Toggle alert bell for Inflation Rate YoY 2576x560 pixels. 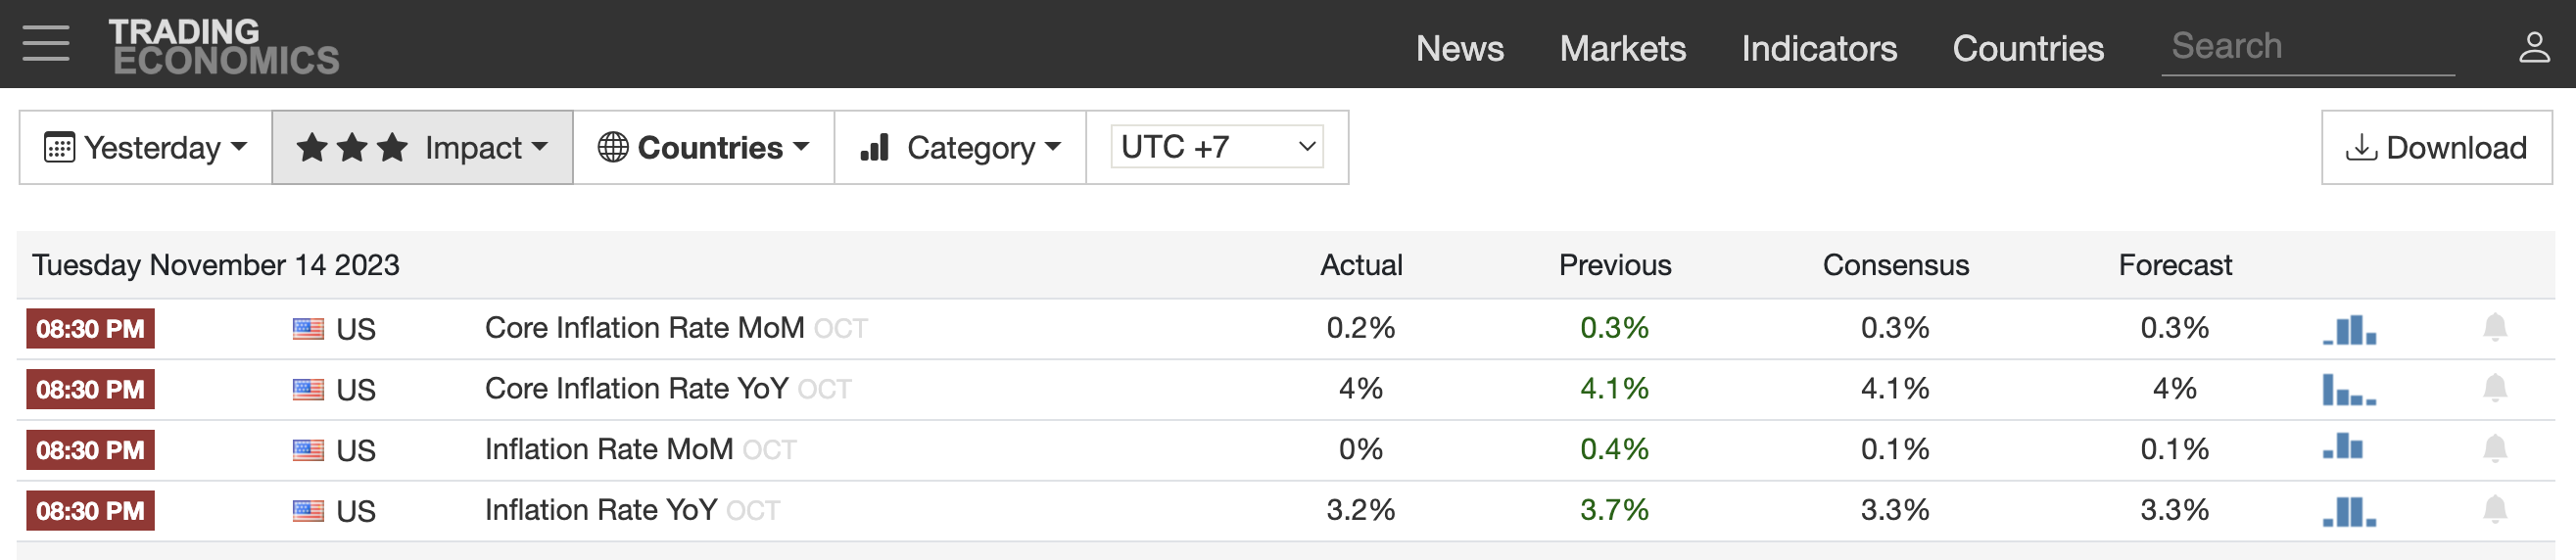[2495, 510]
